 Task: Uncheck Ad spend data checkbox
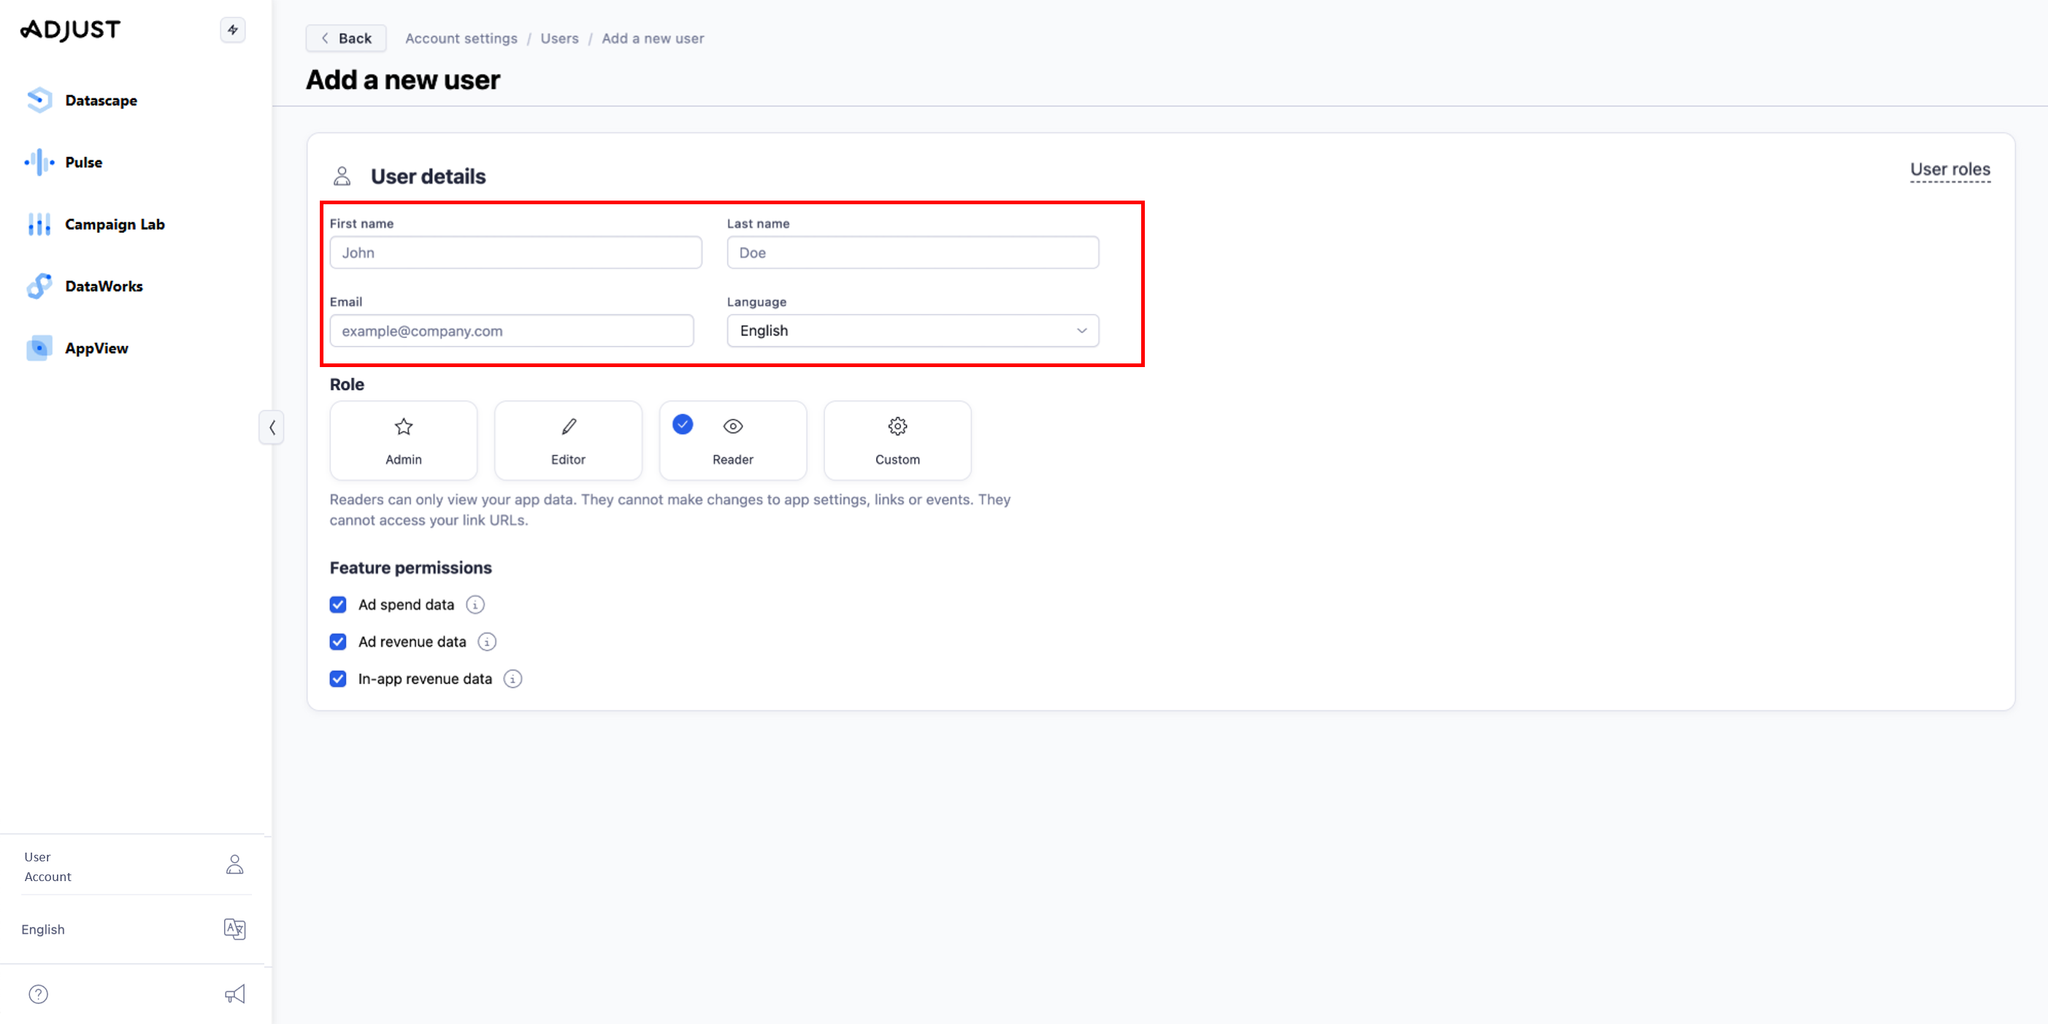point(338,604)
